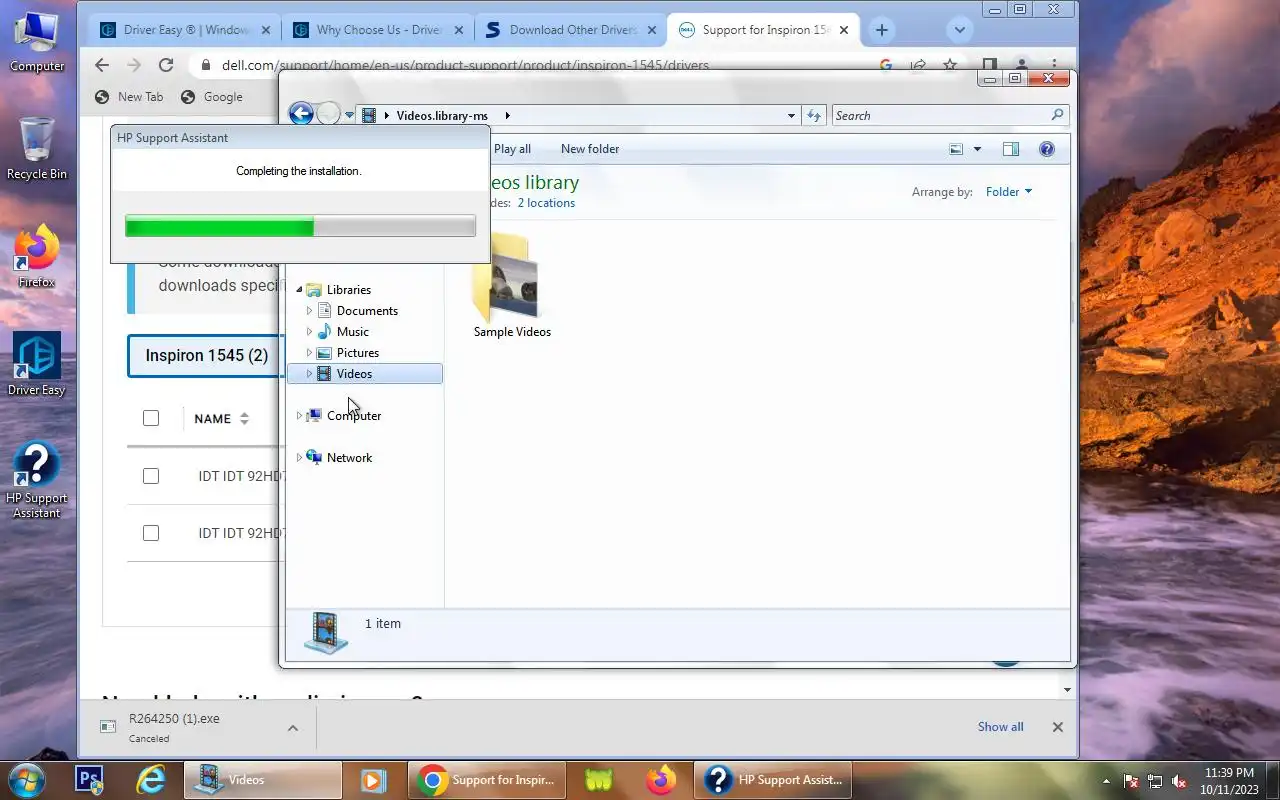Open the Driver Easy desktop shortcut
The image size is (1280, 800).
click(x=37, y=364)
